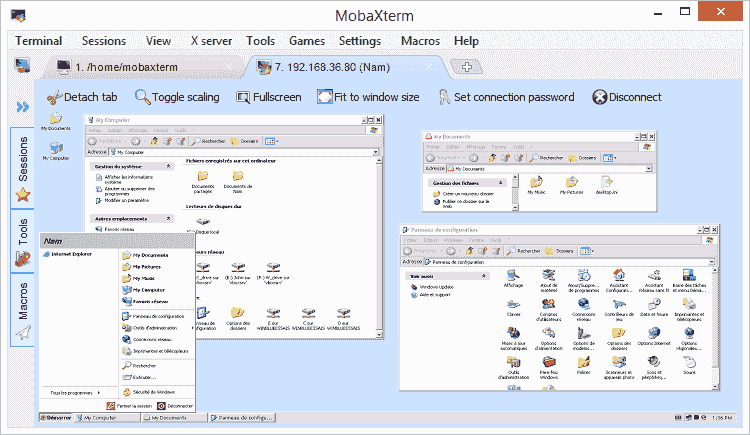This screenshot has height=435, width=750.
Task: Open the Macros side panel tab
Action: pyautogui.click(x=22, y=301)
